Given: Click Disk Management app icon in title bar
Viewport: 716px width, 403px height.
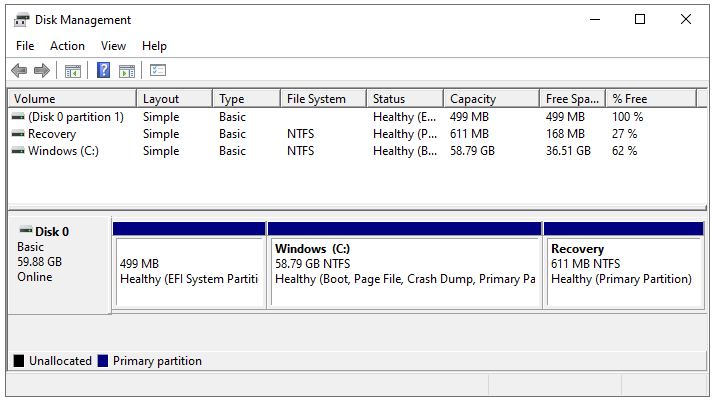Looking at the screenshot, I should click(21, 20).
